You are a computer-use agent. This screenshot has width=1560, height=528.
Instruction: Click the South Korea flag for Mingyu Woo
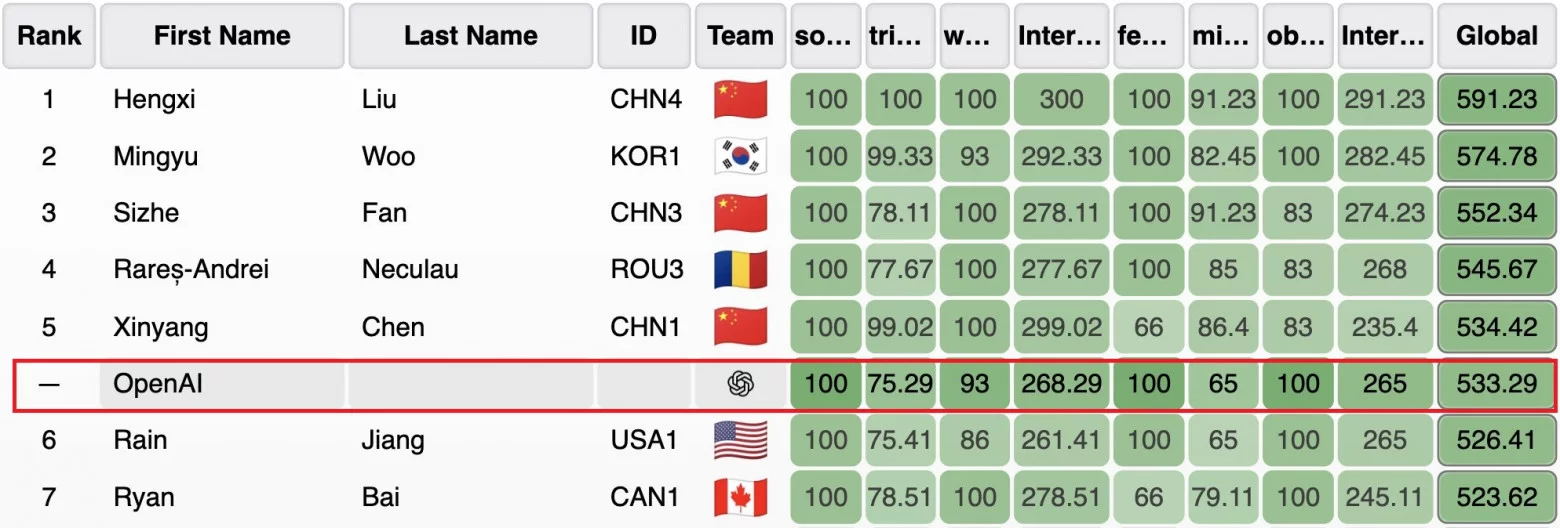coord(740,156)
